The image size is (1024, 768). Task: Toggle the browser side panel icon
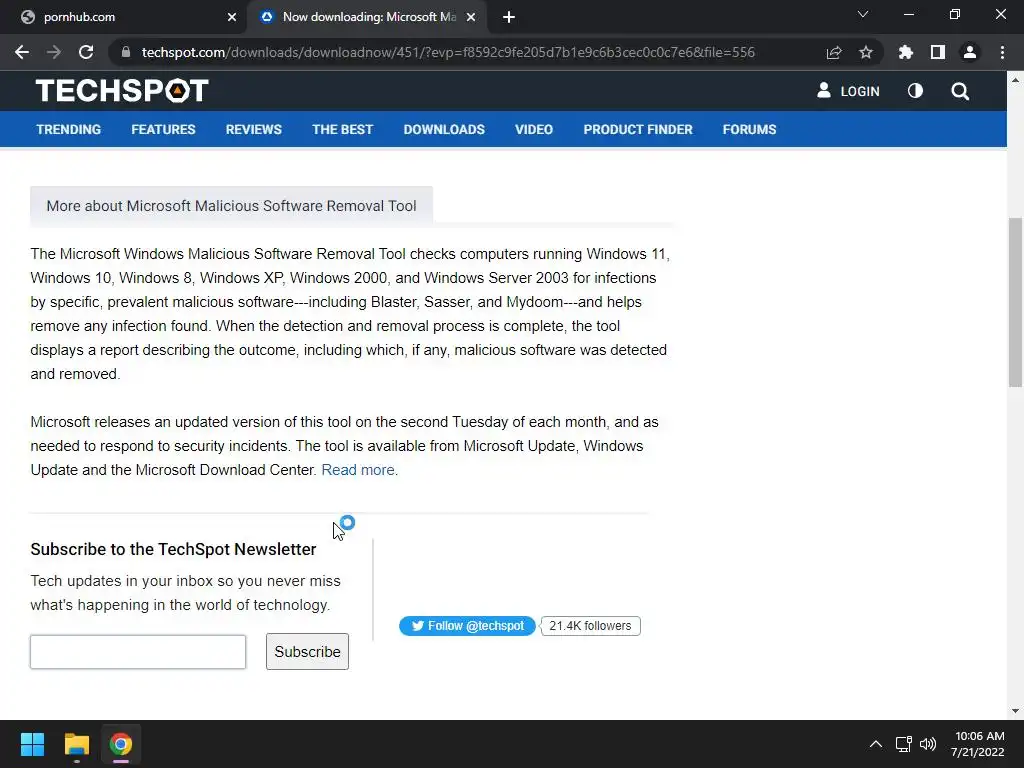[x=938, y=52]
